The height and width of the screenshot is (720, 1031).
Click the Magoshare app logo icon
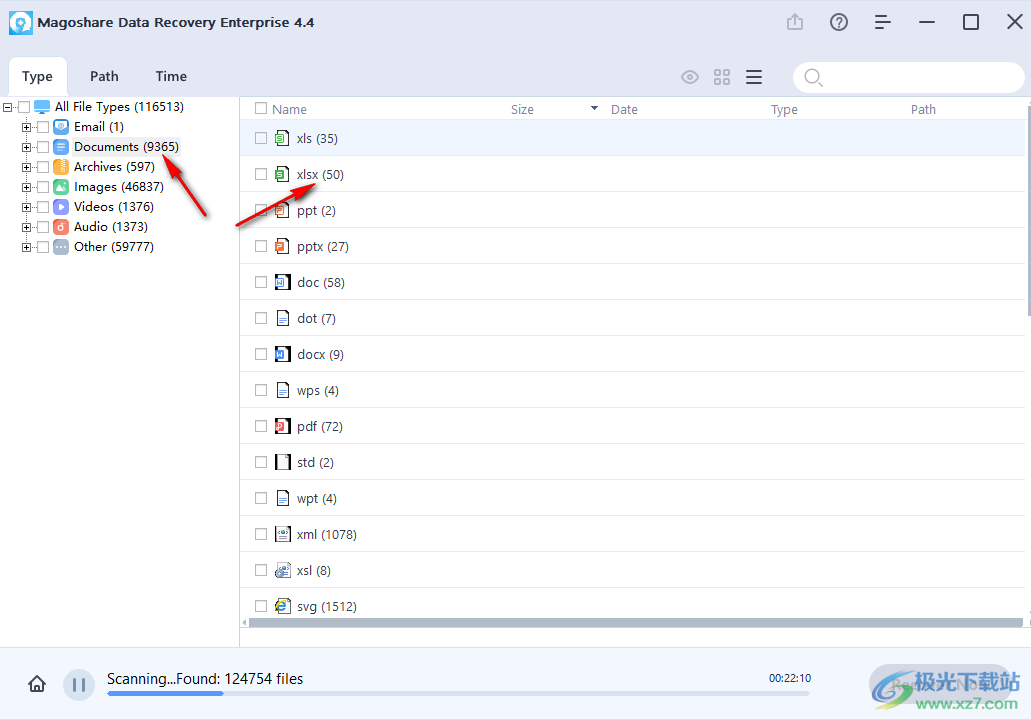pos(20,22)
